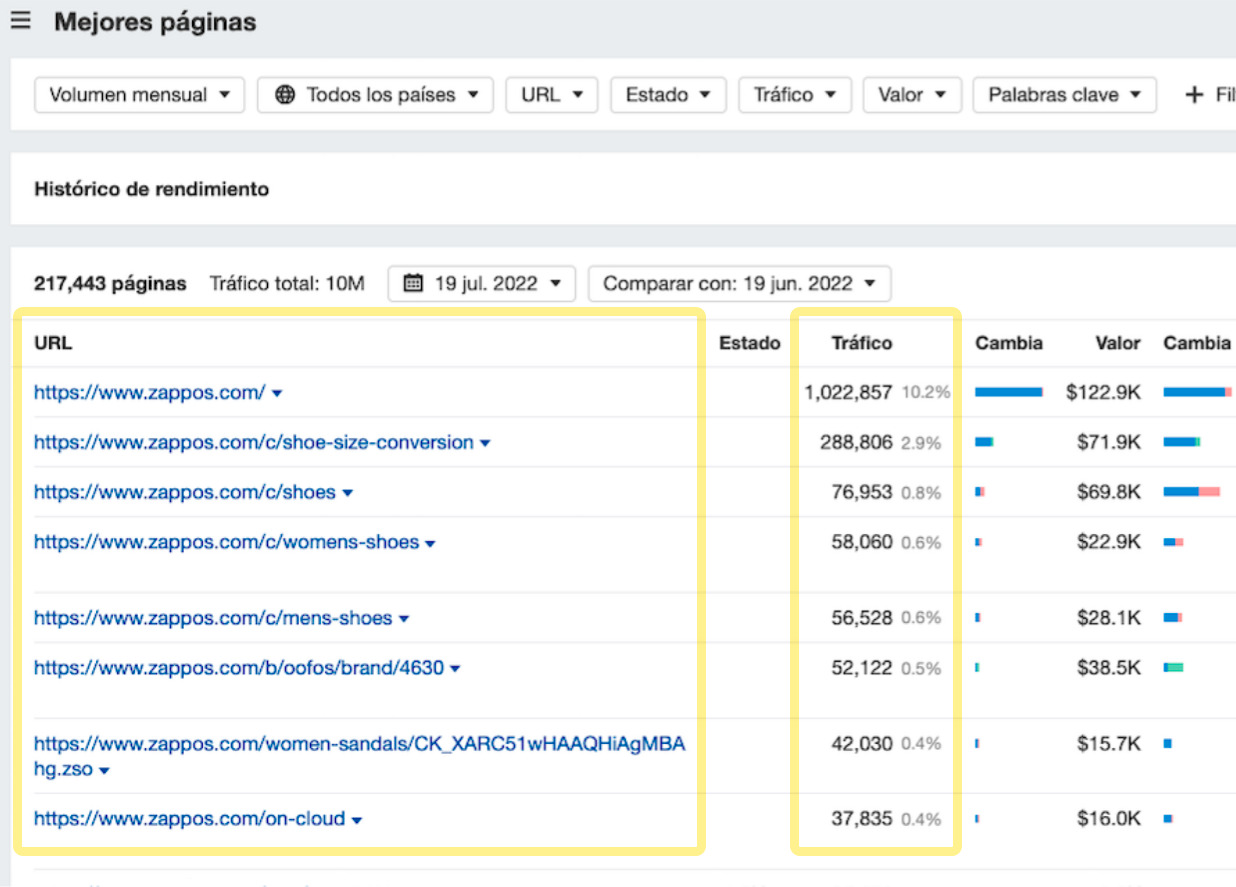Open the Estado filter dropdown
Image resolution: width=1236 pixels, height=887 pixels.
click(668, 95)
